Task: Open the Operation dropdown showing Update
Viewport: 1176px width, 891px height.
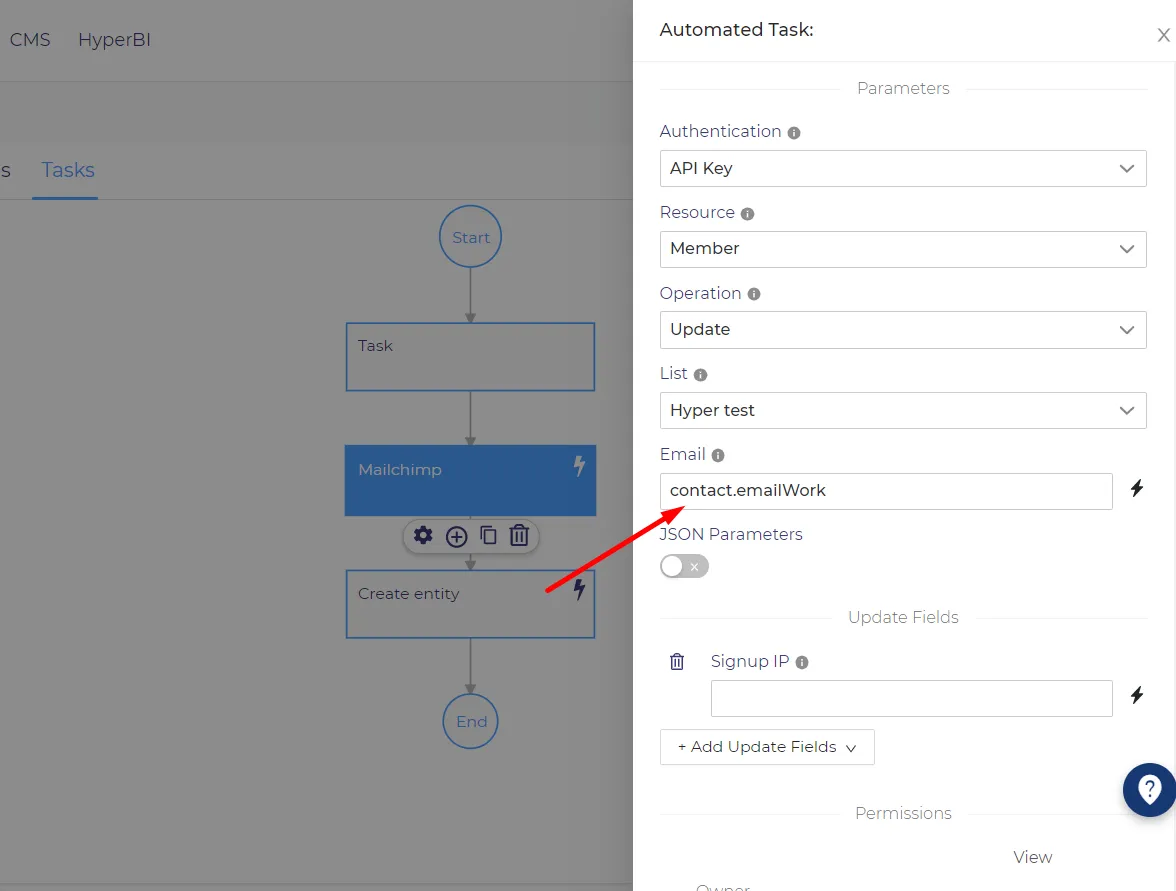Action: pyautogui.click(x=903, y=330)
